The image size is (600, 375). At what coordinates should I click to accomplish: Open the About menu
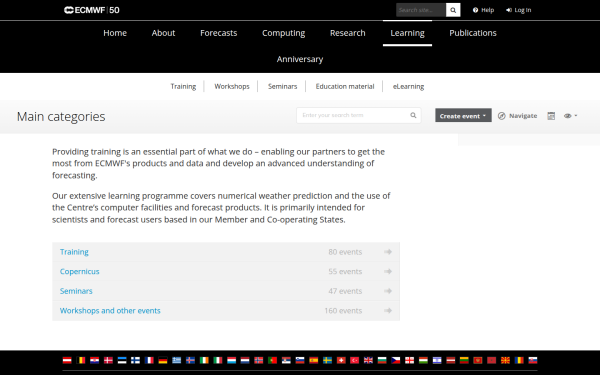point(163,33)
